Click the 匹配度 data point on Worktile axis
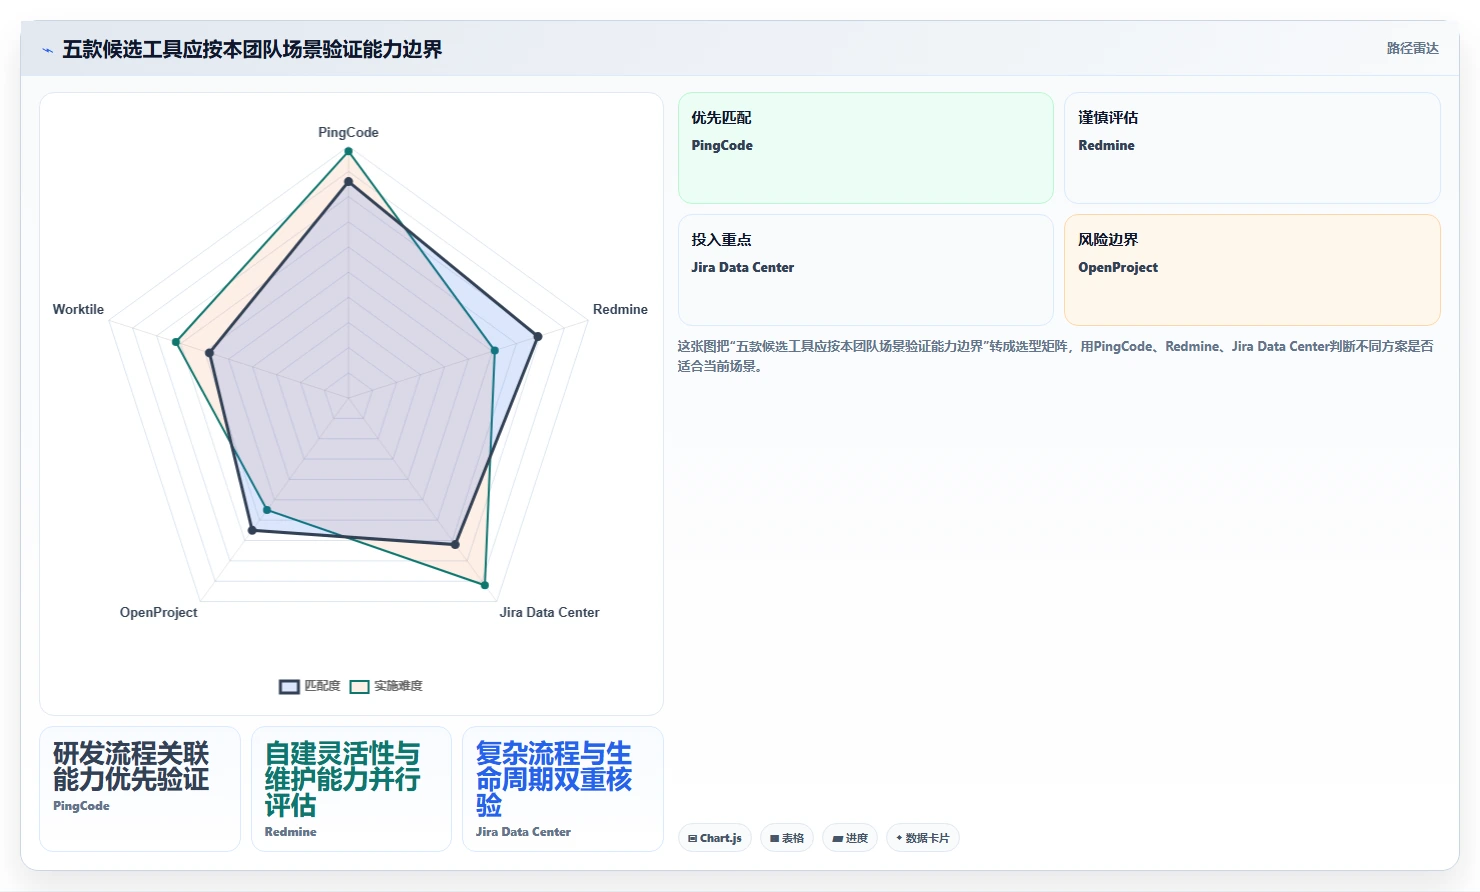Image resolution: width=1480 pixels, height=892 pixels. (210, 353)
